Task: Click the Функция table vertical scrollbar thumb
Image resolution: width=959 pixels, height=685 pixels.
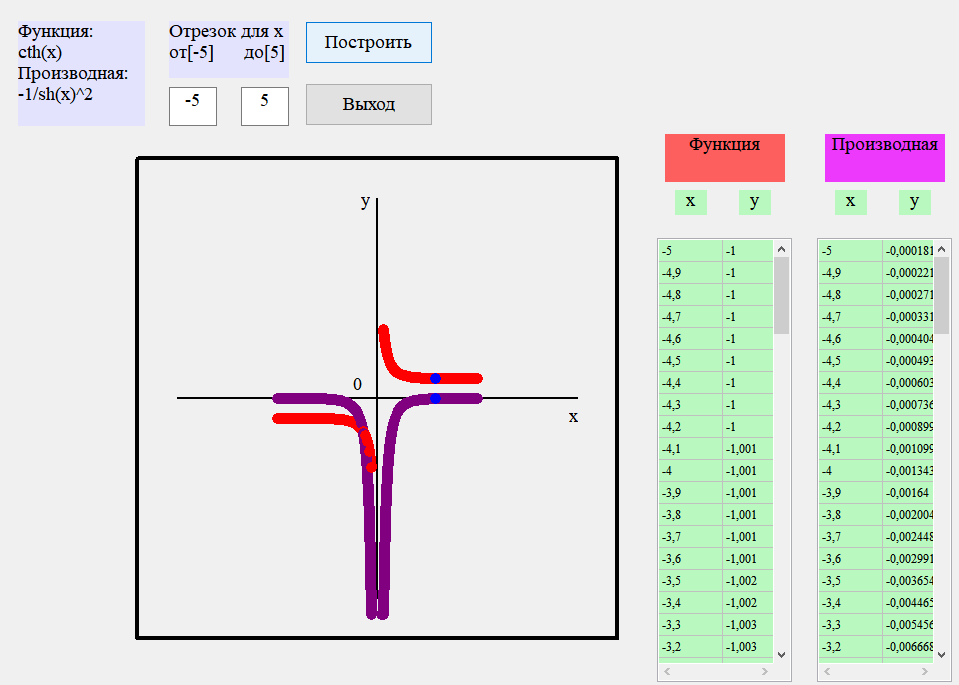Action: tap(782, 295)
